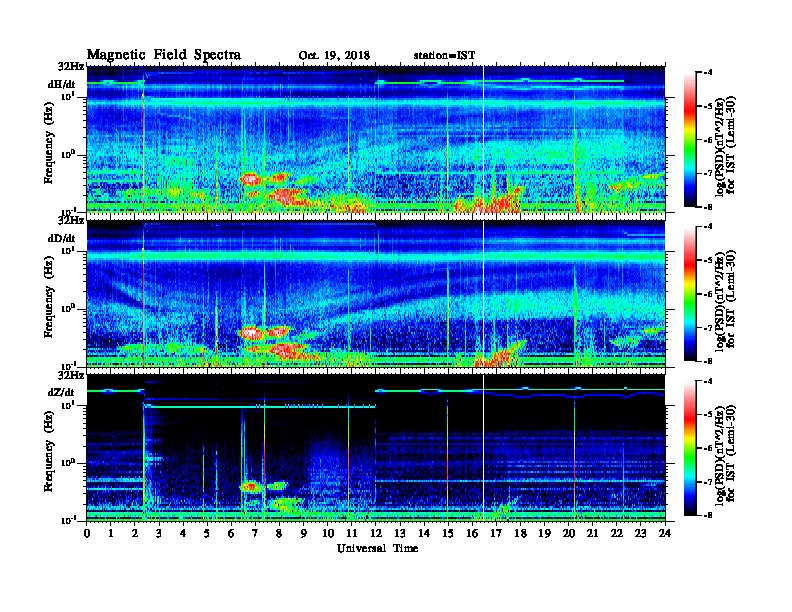Click hour "0" on the Universal Time axis

[x=87, y=534]
